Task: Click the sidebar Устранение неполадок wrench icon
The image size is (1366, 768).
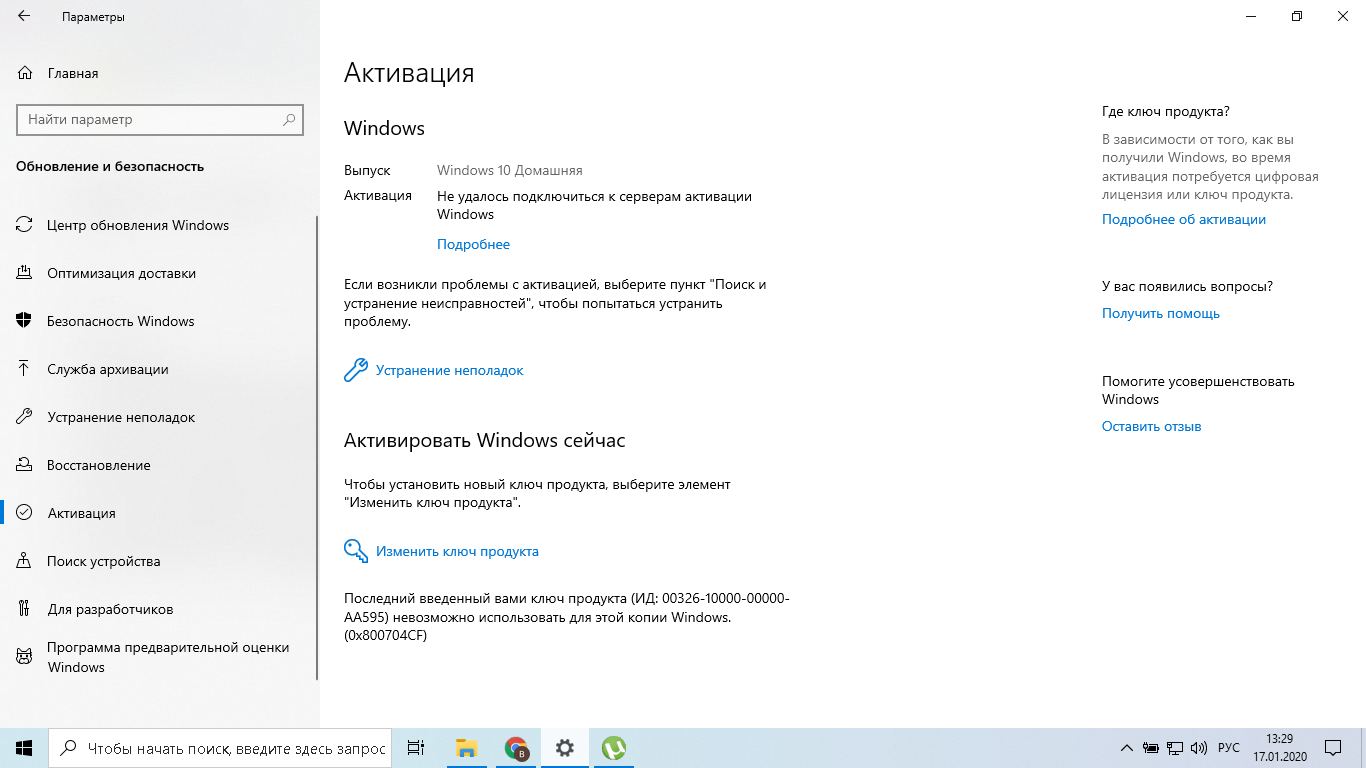Action: tap(24, 417)
